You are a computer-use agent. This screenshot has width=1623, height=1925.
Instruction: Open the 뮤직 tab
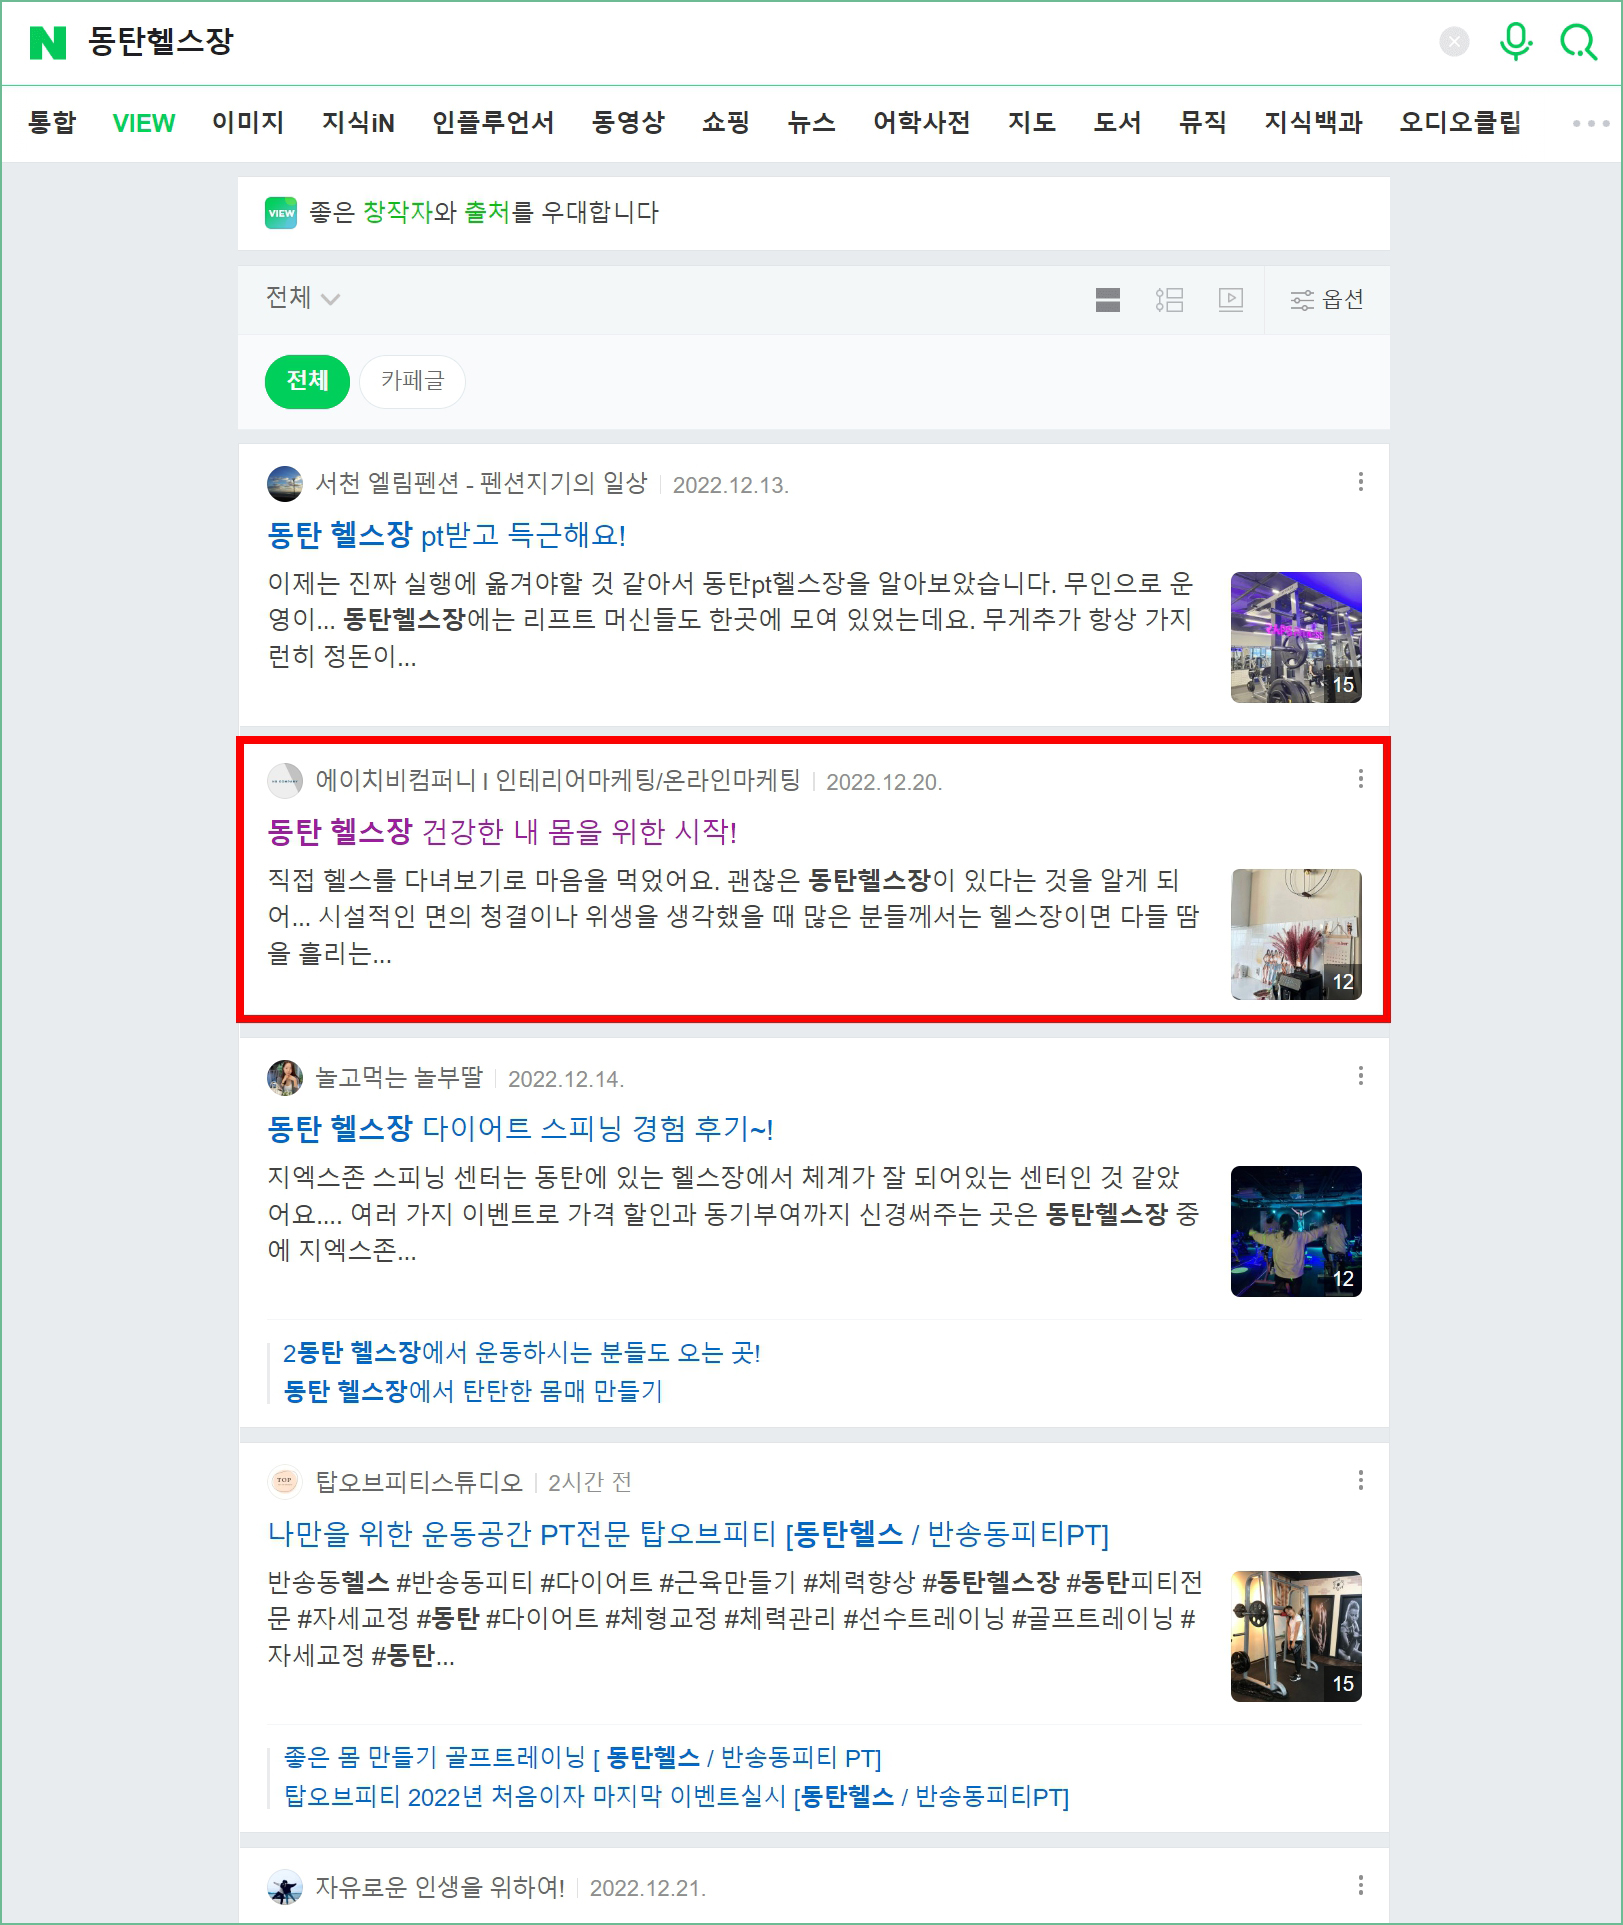(x=1202, y=122)
